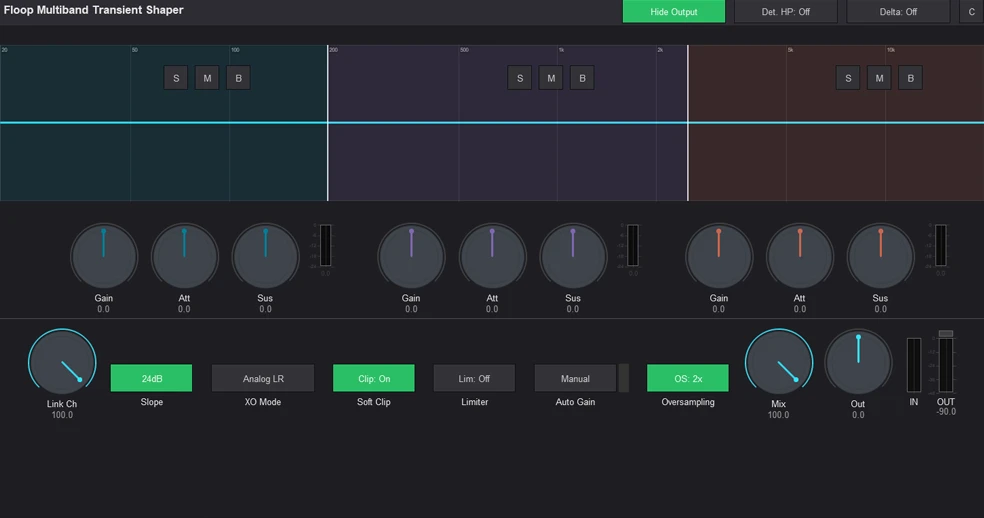Click the Limiter label
The image size is (984, 518).
[x=474, y=402]
